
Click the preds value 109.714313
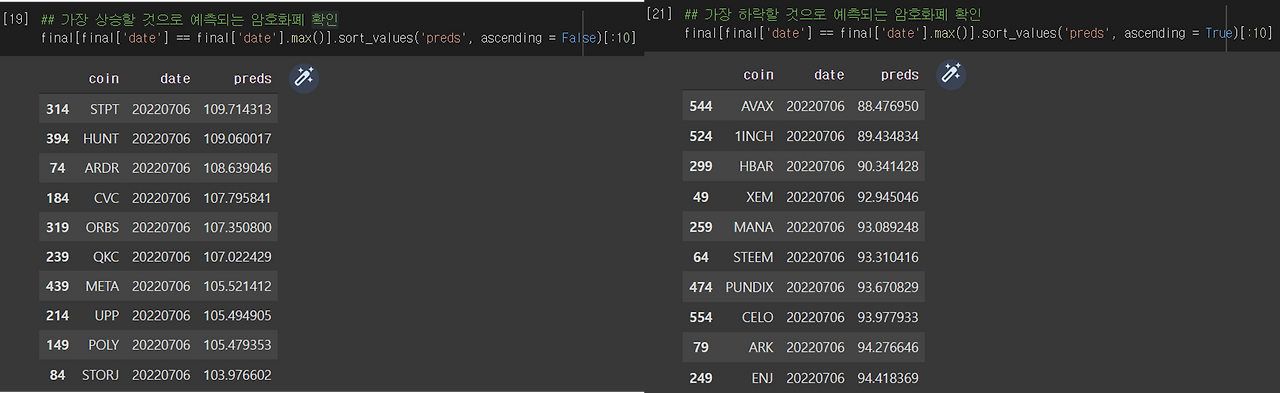click(237, 109)
